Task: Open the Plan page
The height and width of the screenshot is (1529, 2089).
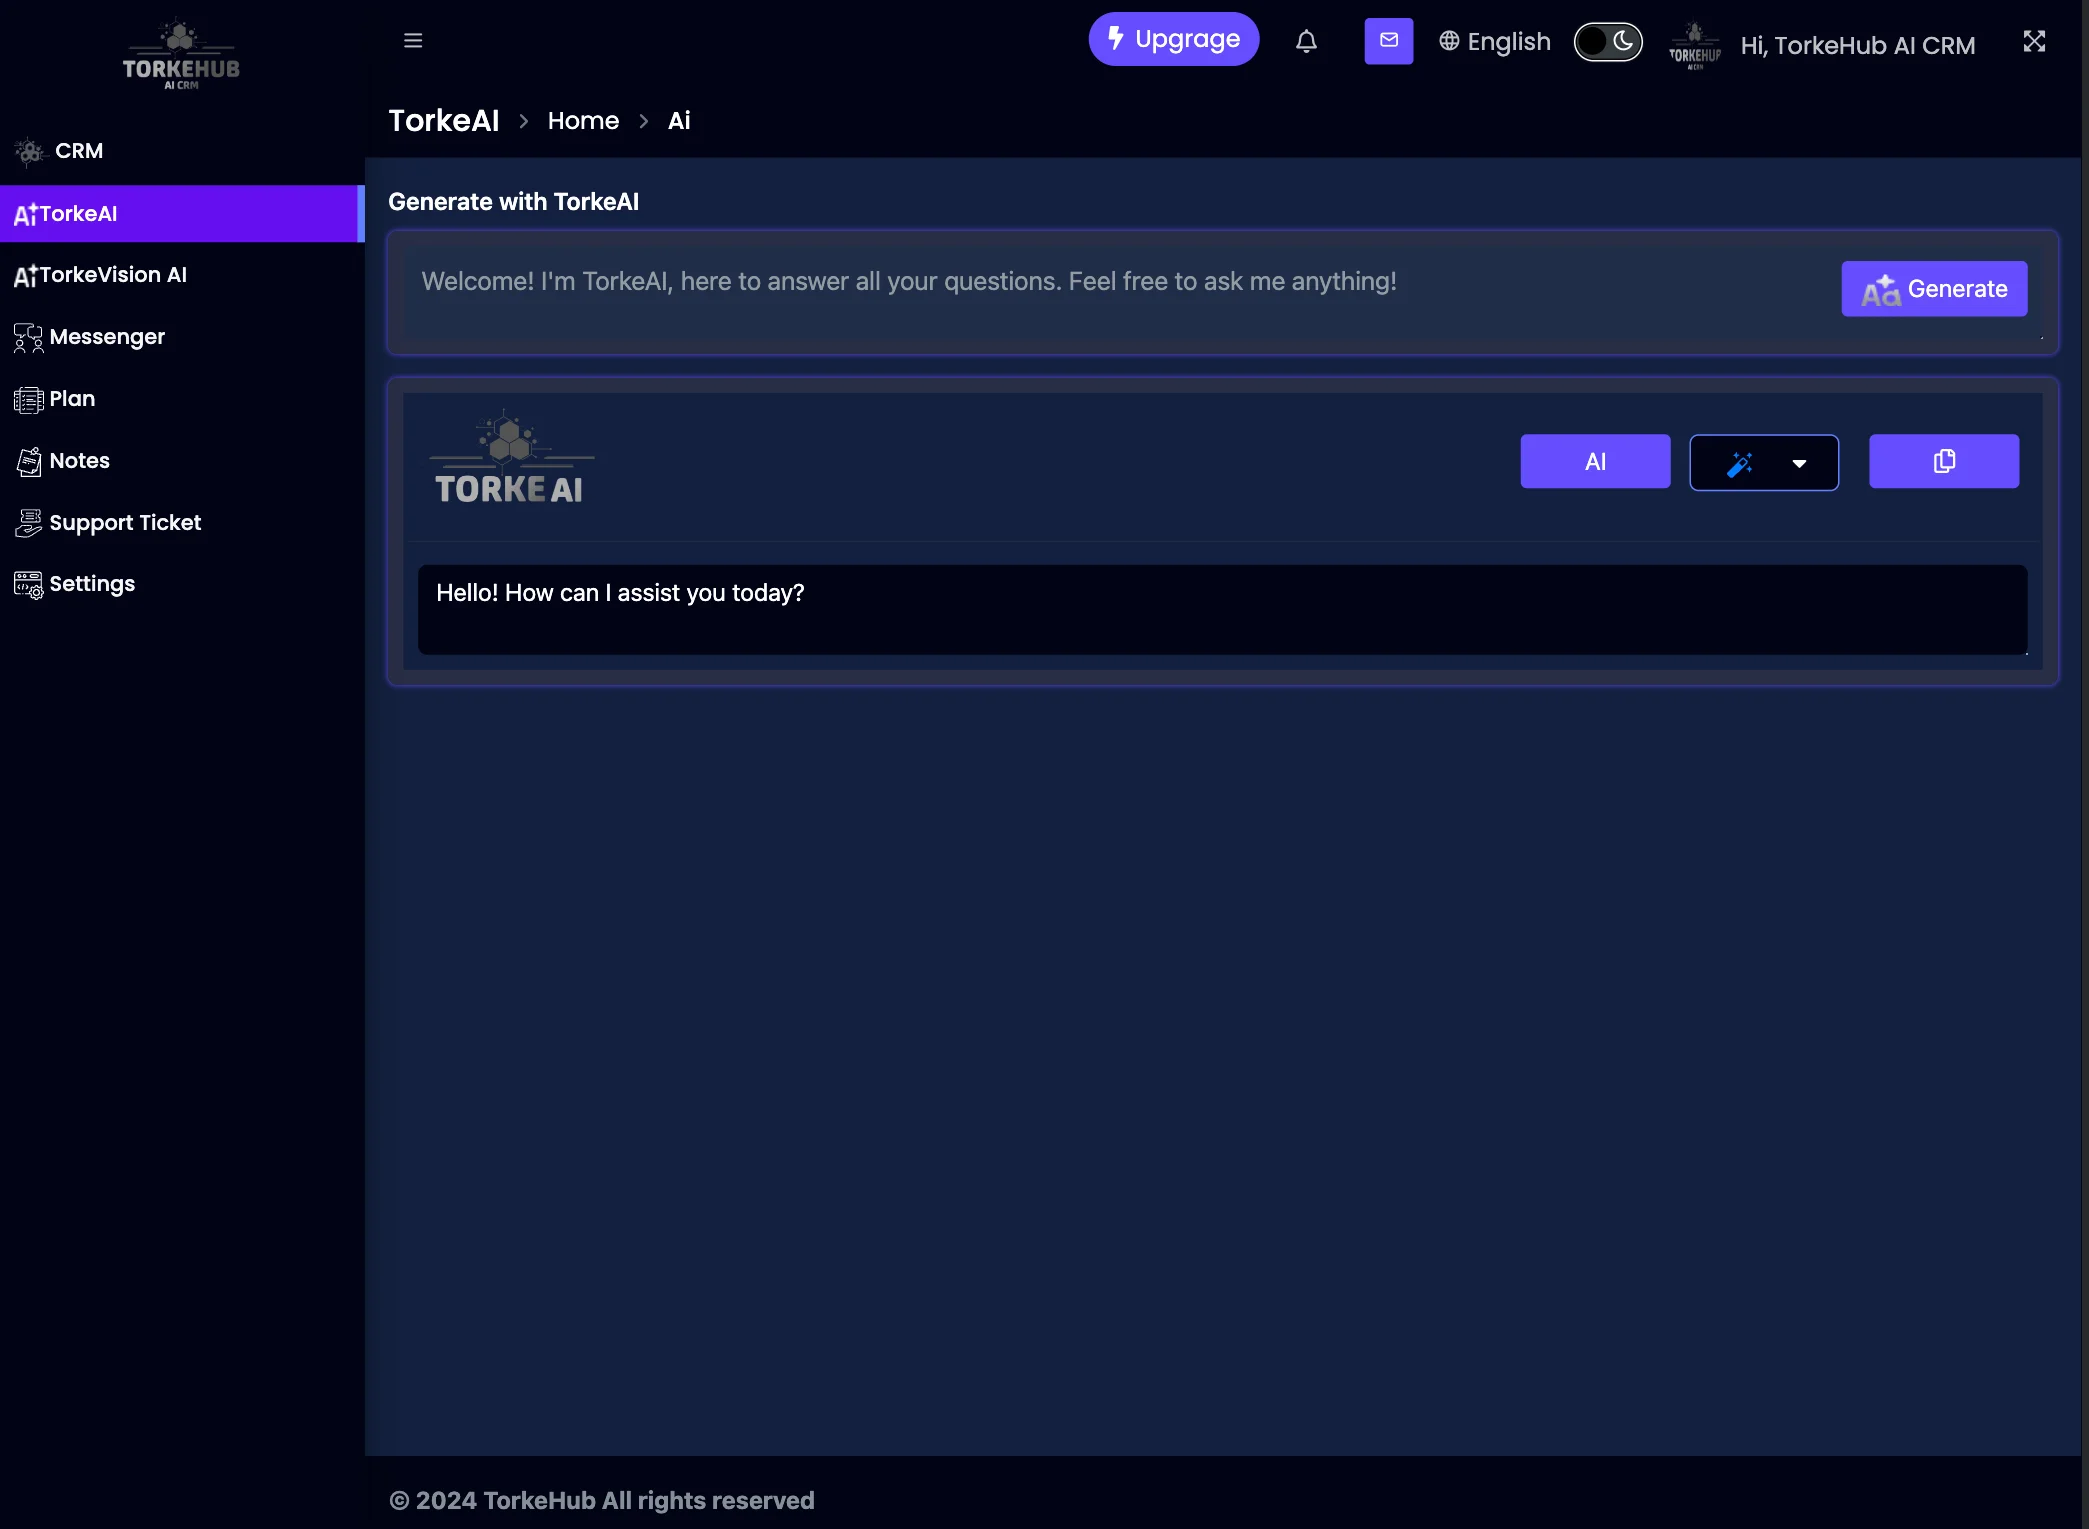Action: (182, 399)
